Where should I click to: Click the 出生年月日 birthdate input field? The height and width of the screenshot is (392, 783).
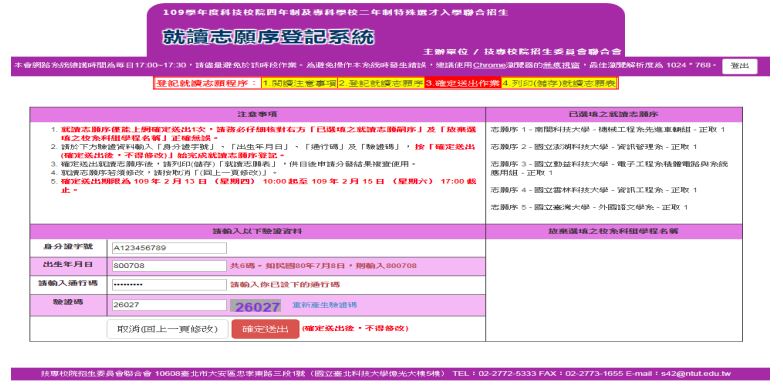click(169, 266)
